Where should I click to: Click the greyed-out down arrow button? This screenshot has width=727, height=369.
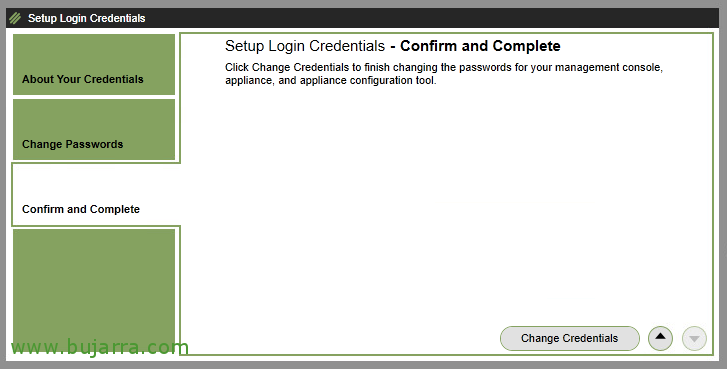pyautogui.click(x=694, y=338)
